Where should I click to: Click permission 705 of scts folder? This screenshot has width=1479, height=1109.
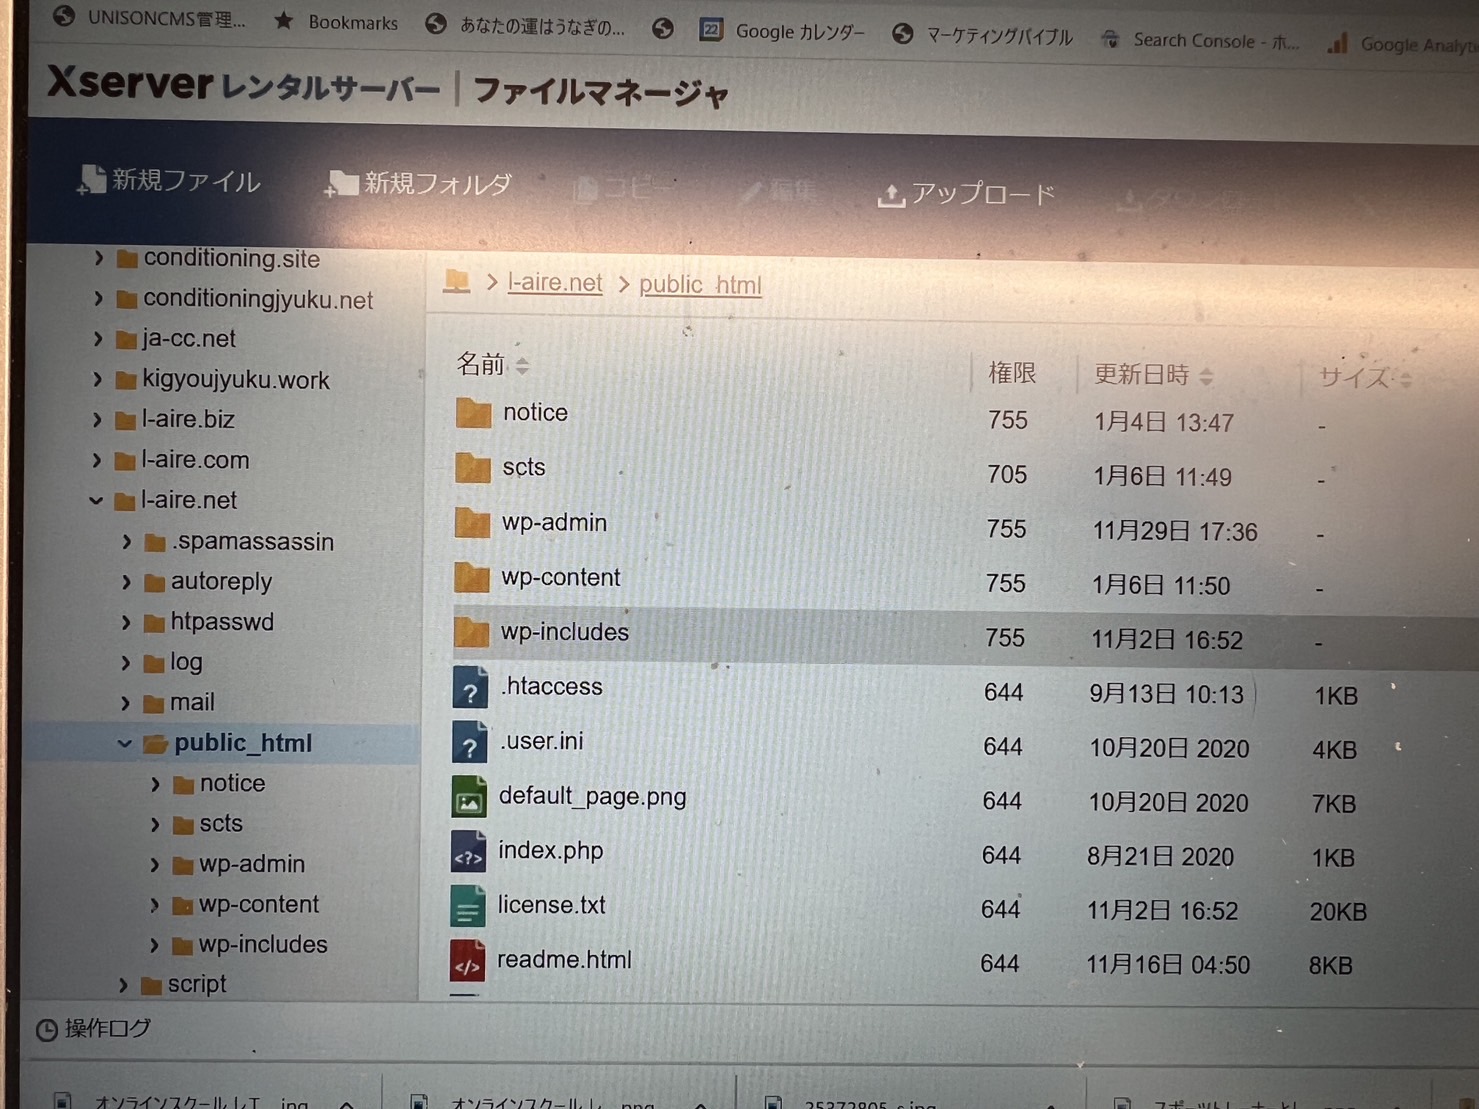(1007, 474)
